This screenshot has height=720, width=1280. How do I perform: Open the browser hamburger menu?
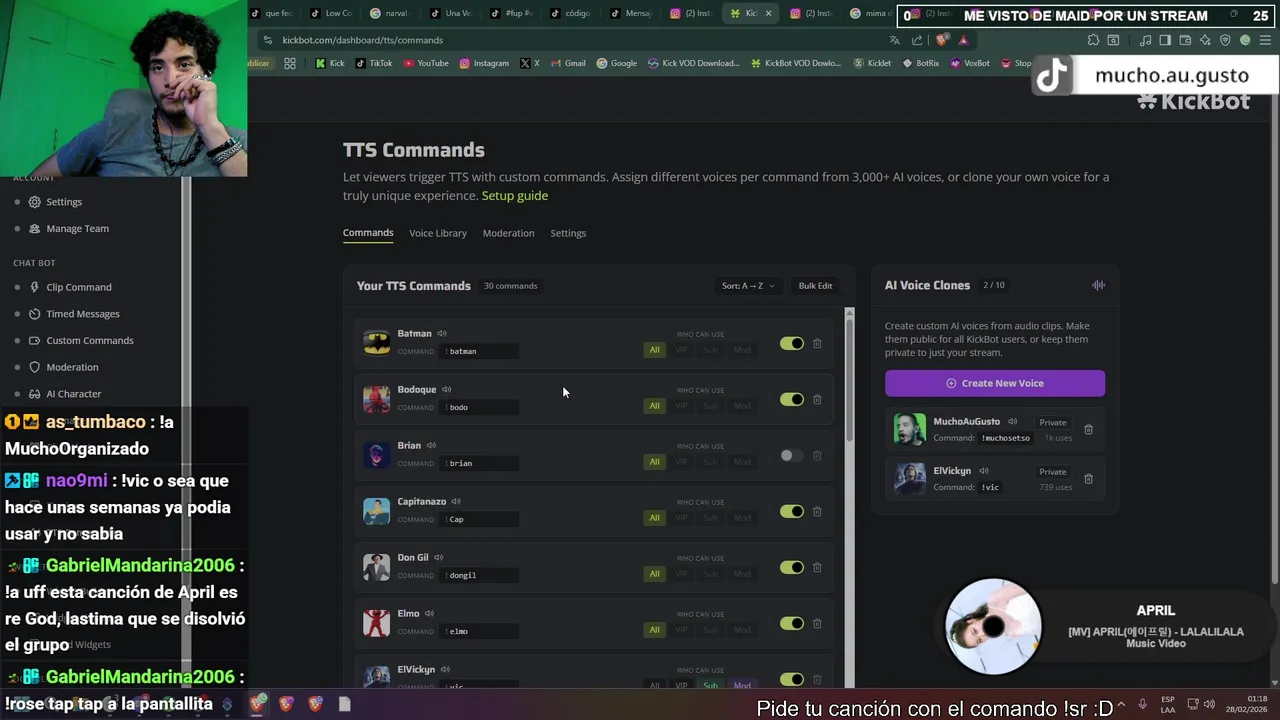(1265, 40)
